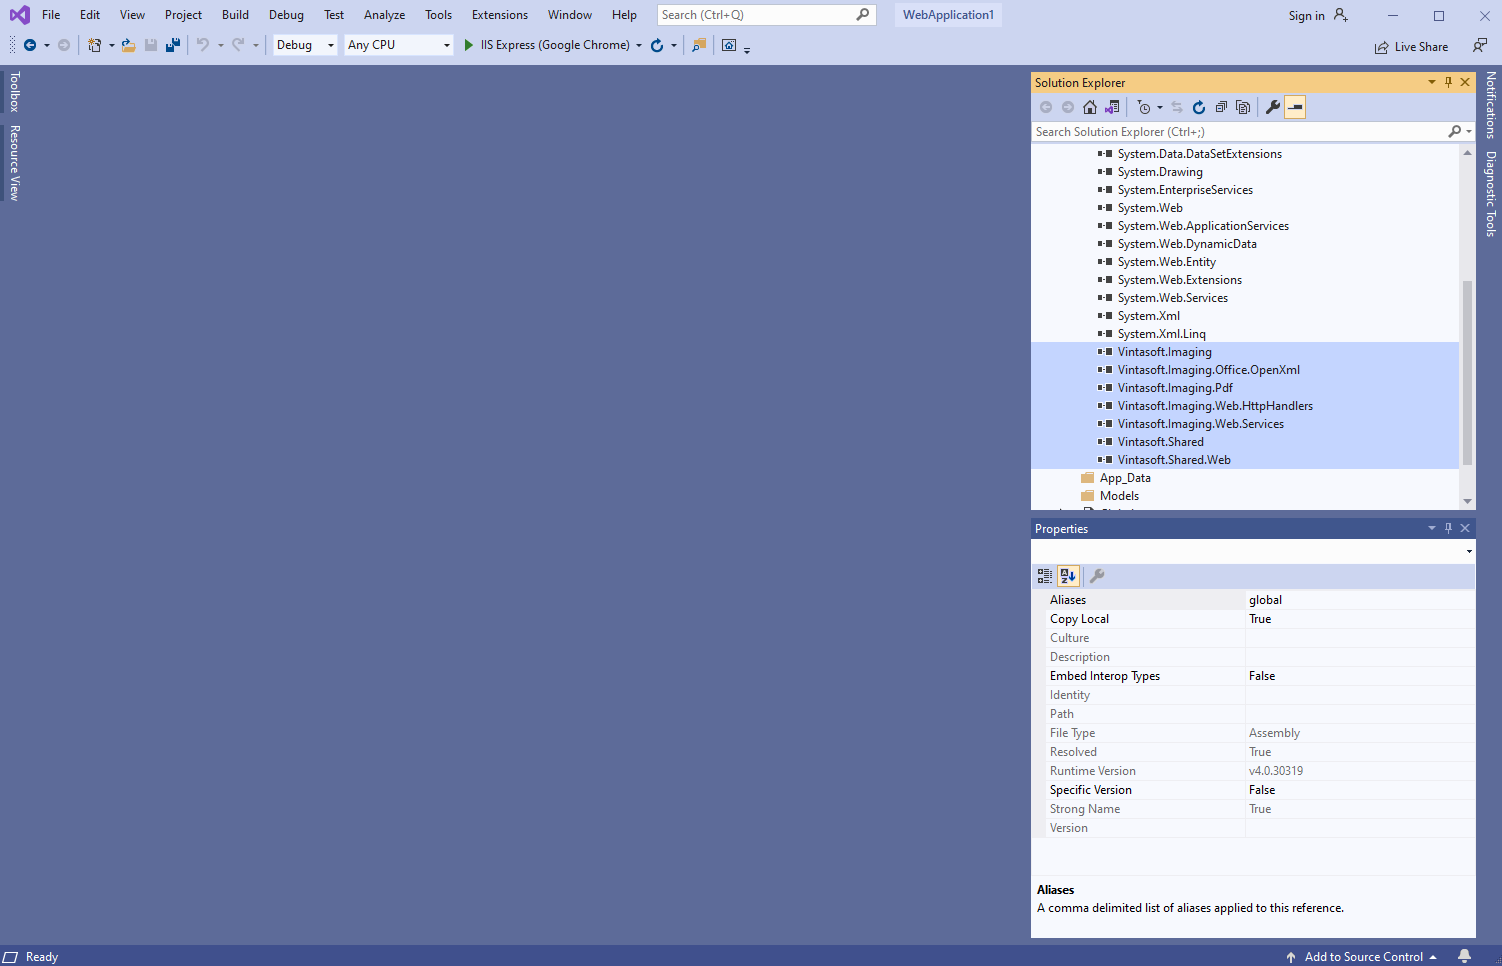The width and height of the screenshot is (1502, 966).
Task: Open Properties via the wrench icon in Solution Explorer
Action: click(1272, 107)
